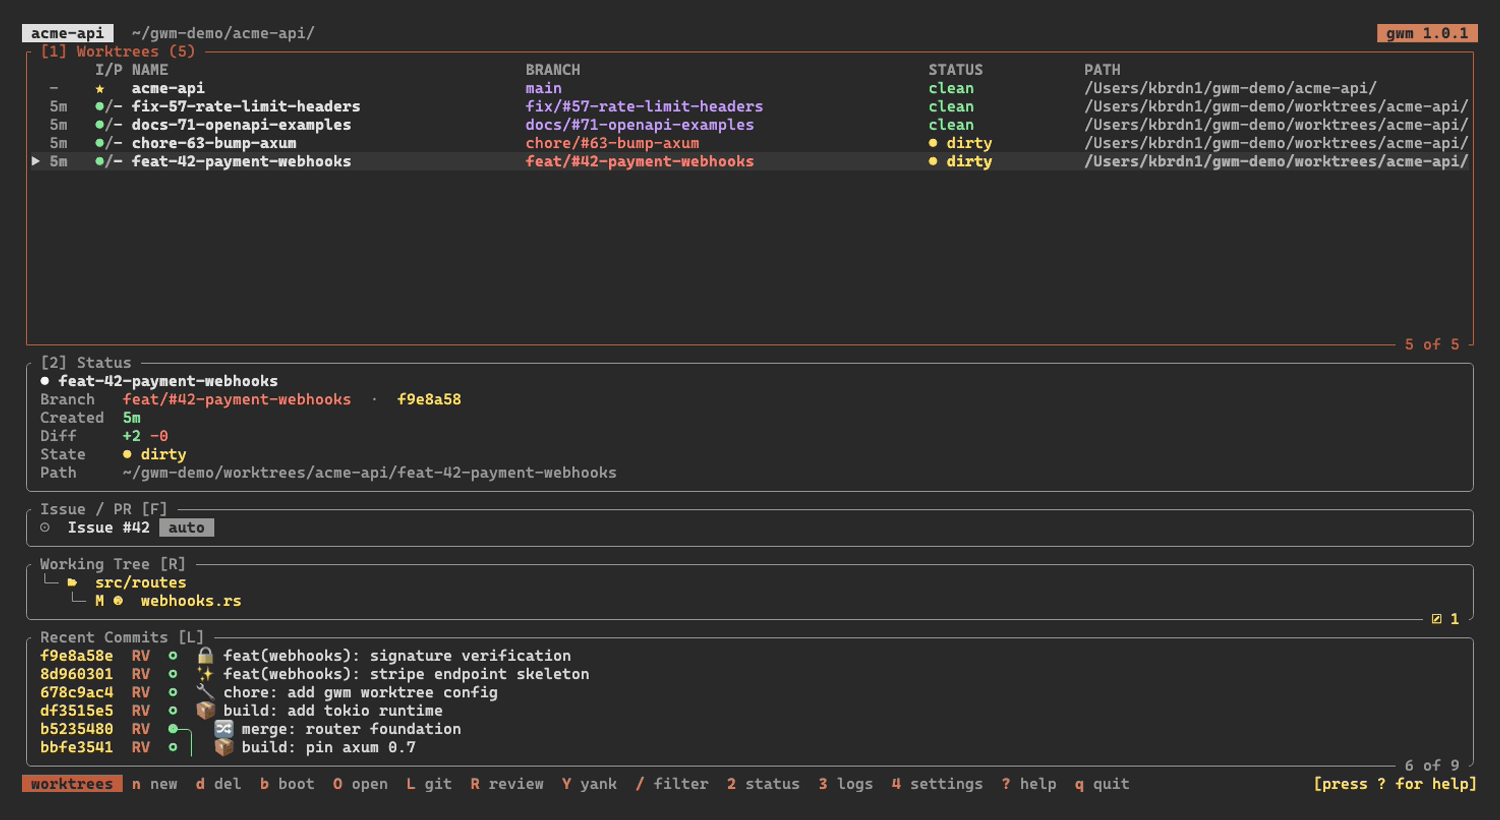Click the RV marker on commit df3515e5
Image resolution: width=1500 pixels, height=820 pixels.
pos(141,711)
